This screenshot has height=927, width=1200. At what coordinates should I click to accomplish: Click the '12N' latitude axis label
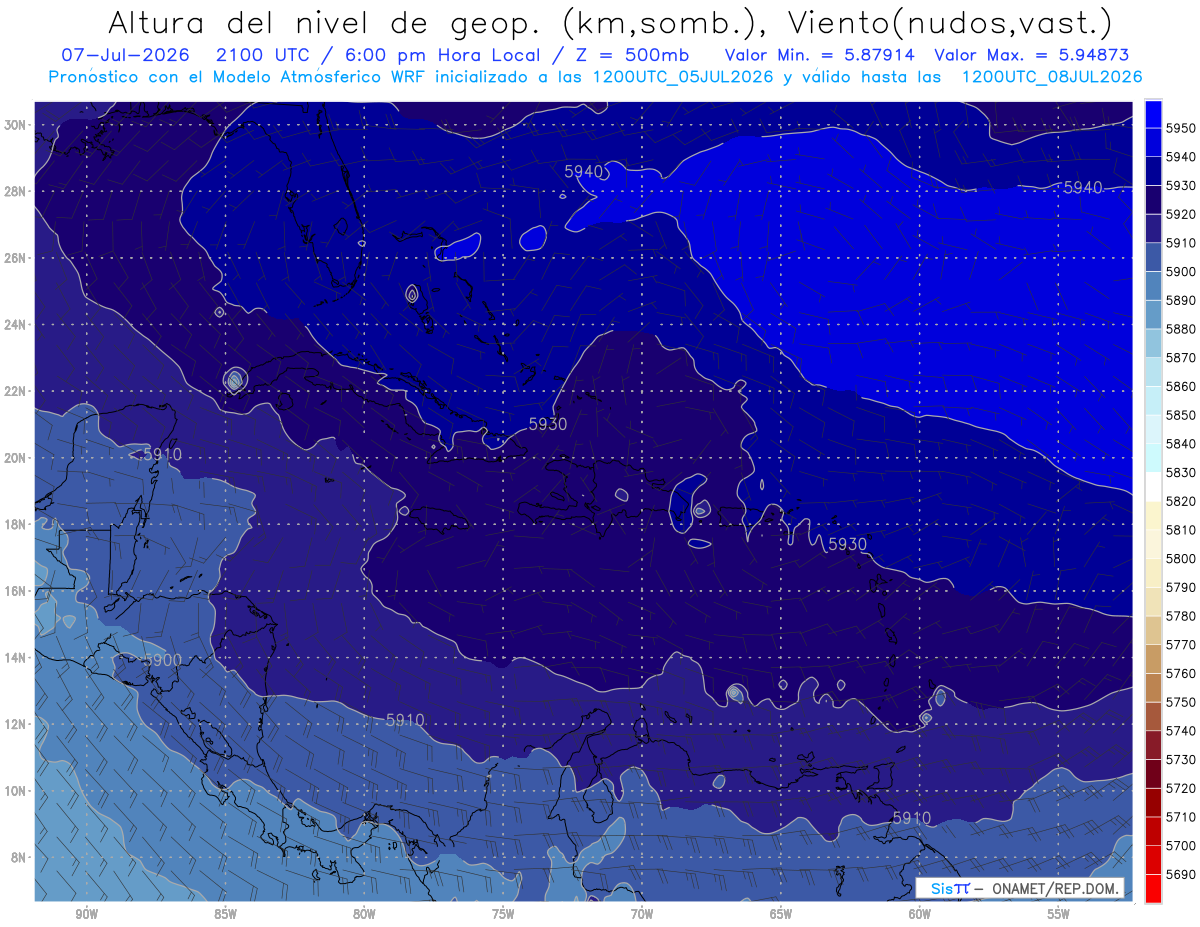[17, 724]
